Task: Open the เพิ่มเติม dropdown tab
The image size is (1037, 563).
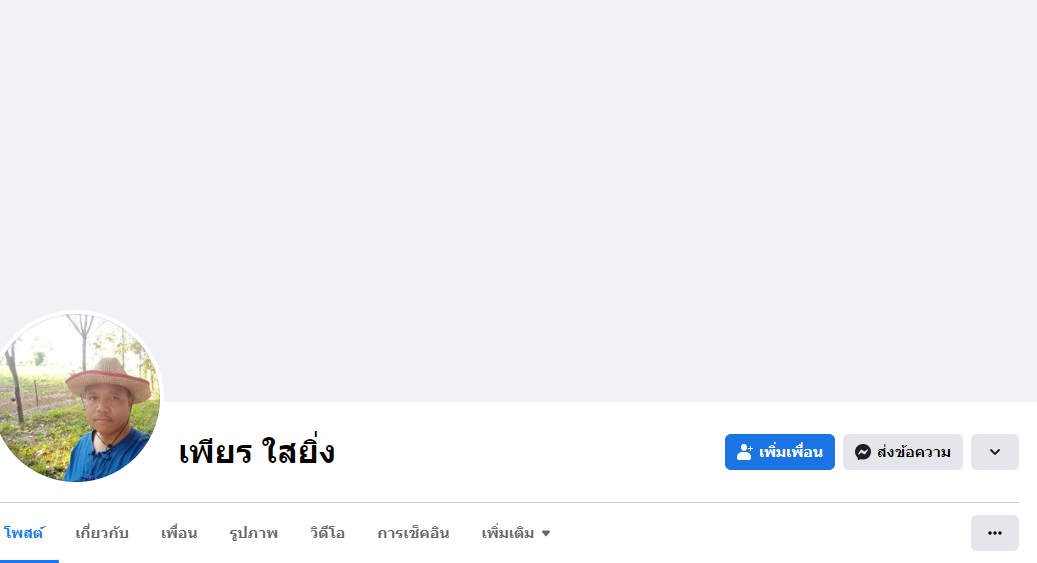Action: 516,533
